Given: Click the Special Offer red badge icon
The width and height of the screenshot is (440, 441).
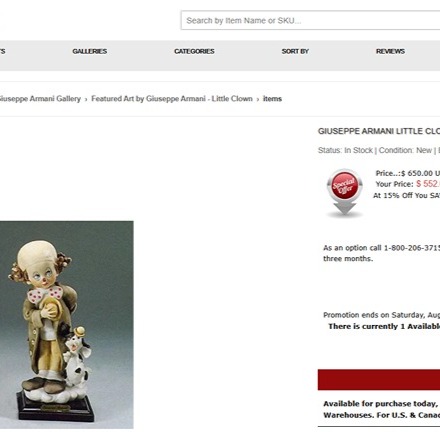Looking at the screenshot, I should [345, 185].
